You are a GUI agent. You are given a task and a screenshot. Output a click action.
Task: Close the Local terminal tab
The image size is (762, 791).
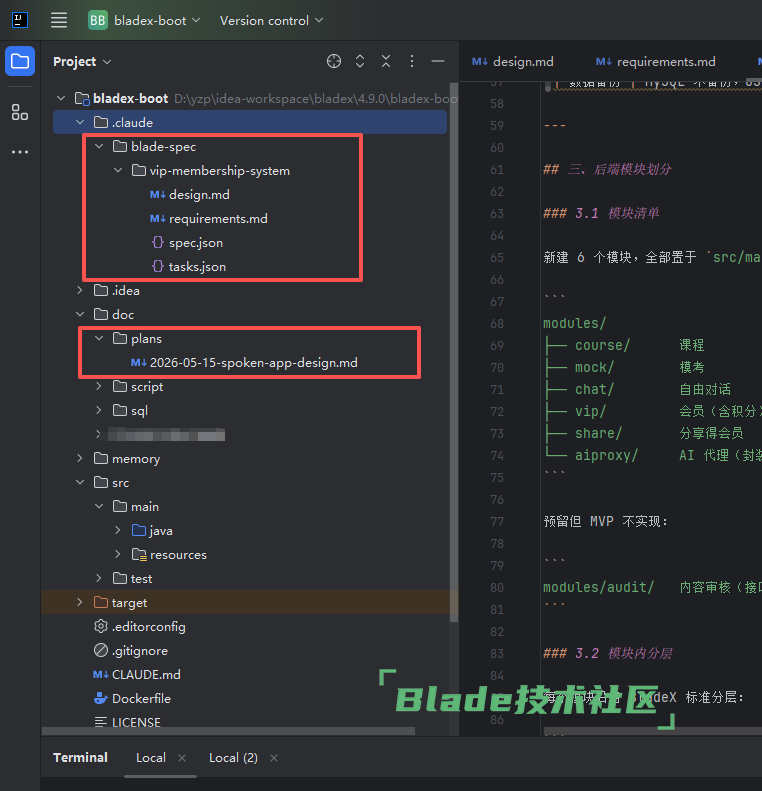[x=182, y=758]
